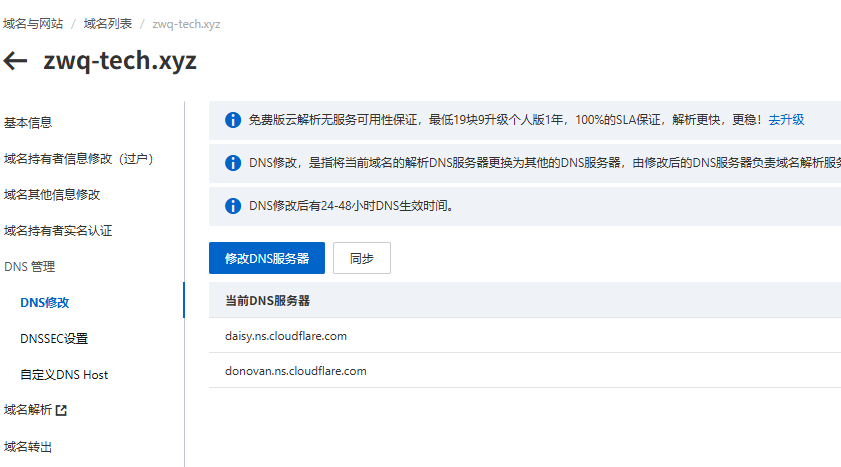This screenshot has width=841, height=467.
Task: Select the DNS修改 submenu item
Action: coord(45,303)
